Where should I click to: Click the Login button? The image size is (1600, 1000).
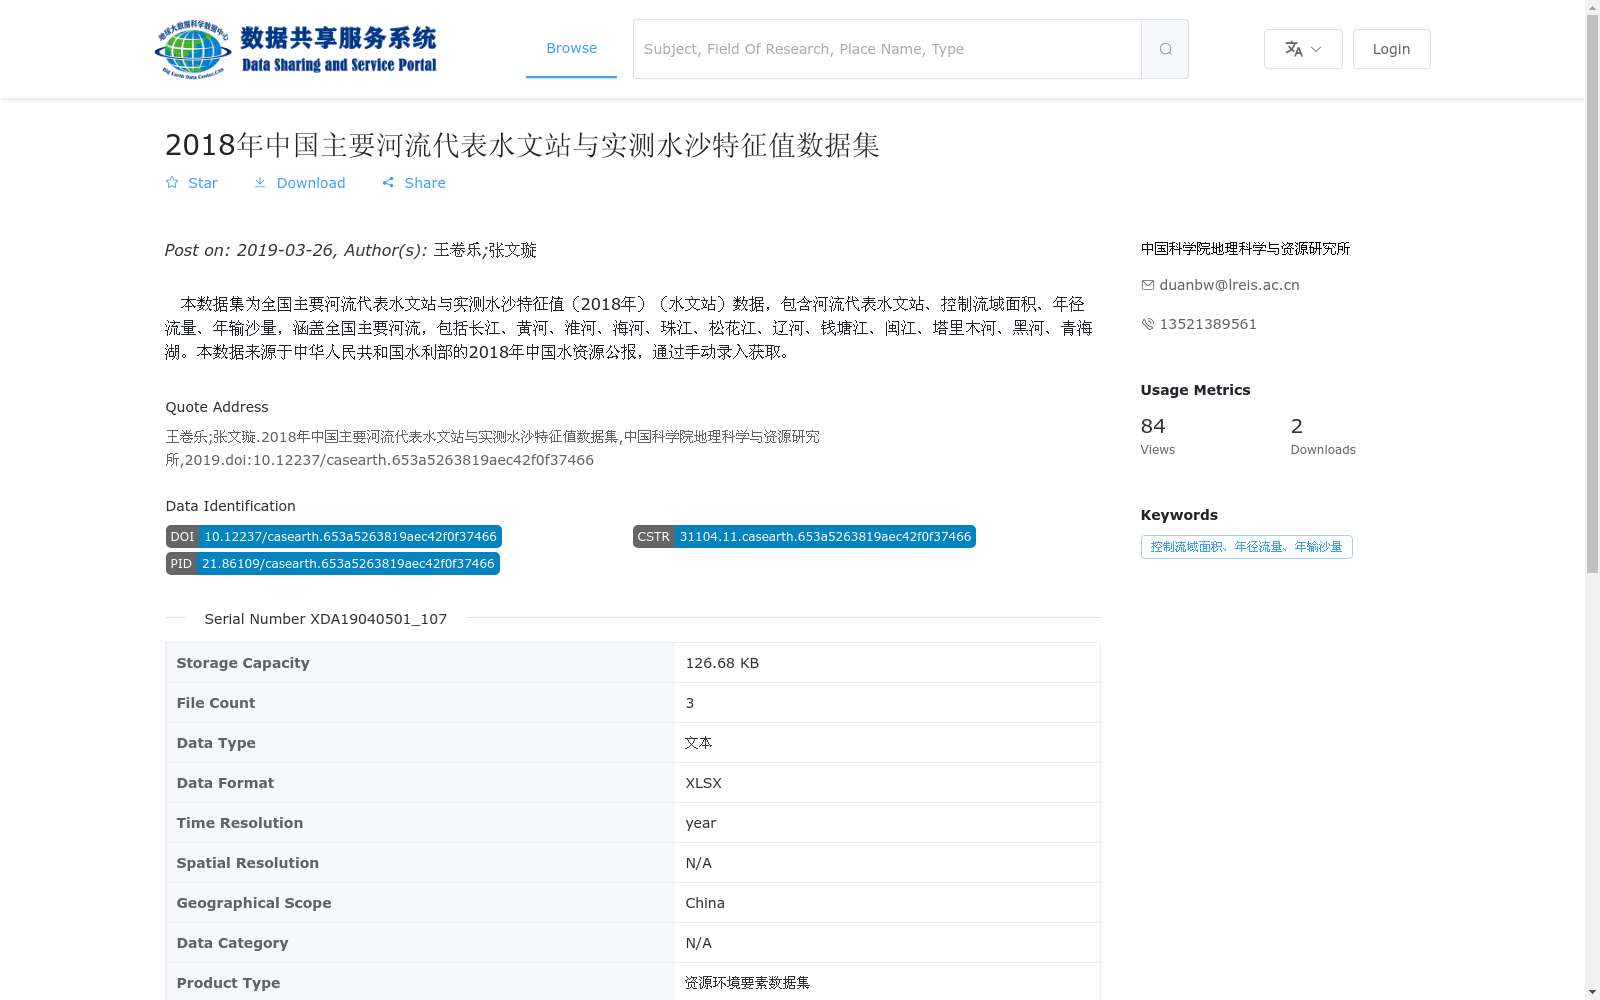pos(1391,48)
